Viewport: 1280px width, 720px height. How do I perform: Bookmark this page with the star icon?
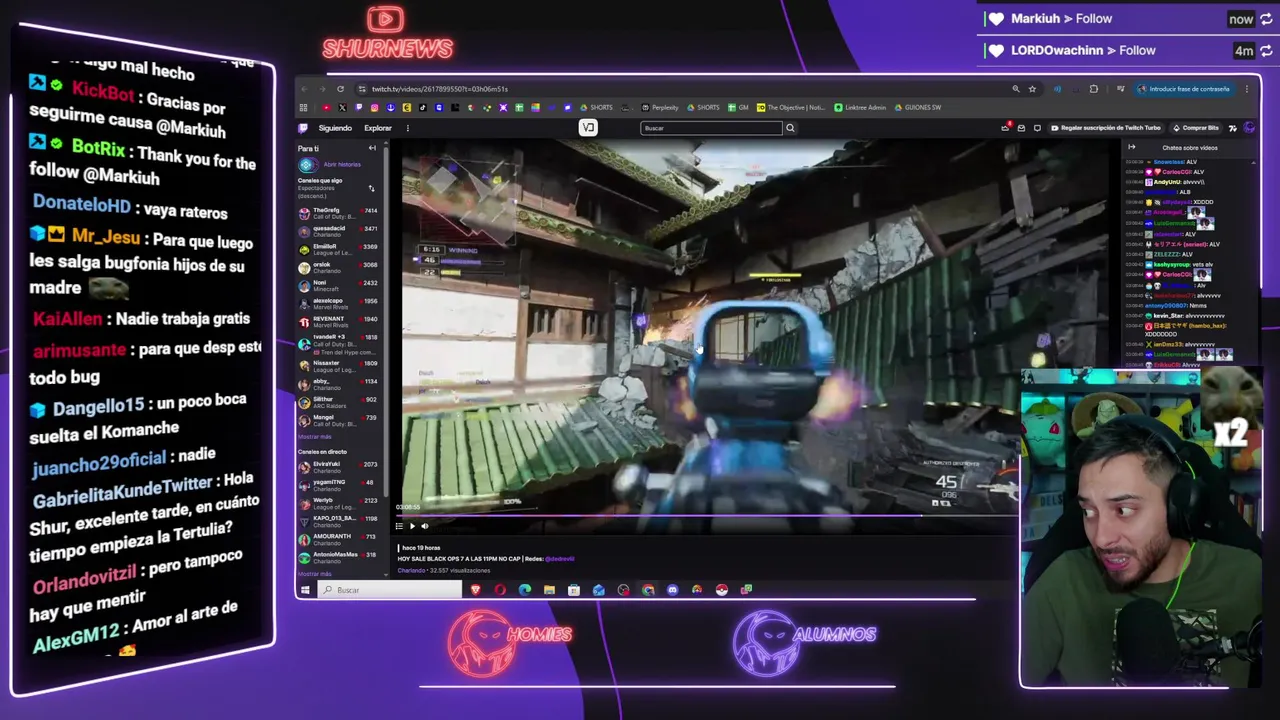(x=1032, y=89)
